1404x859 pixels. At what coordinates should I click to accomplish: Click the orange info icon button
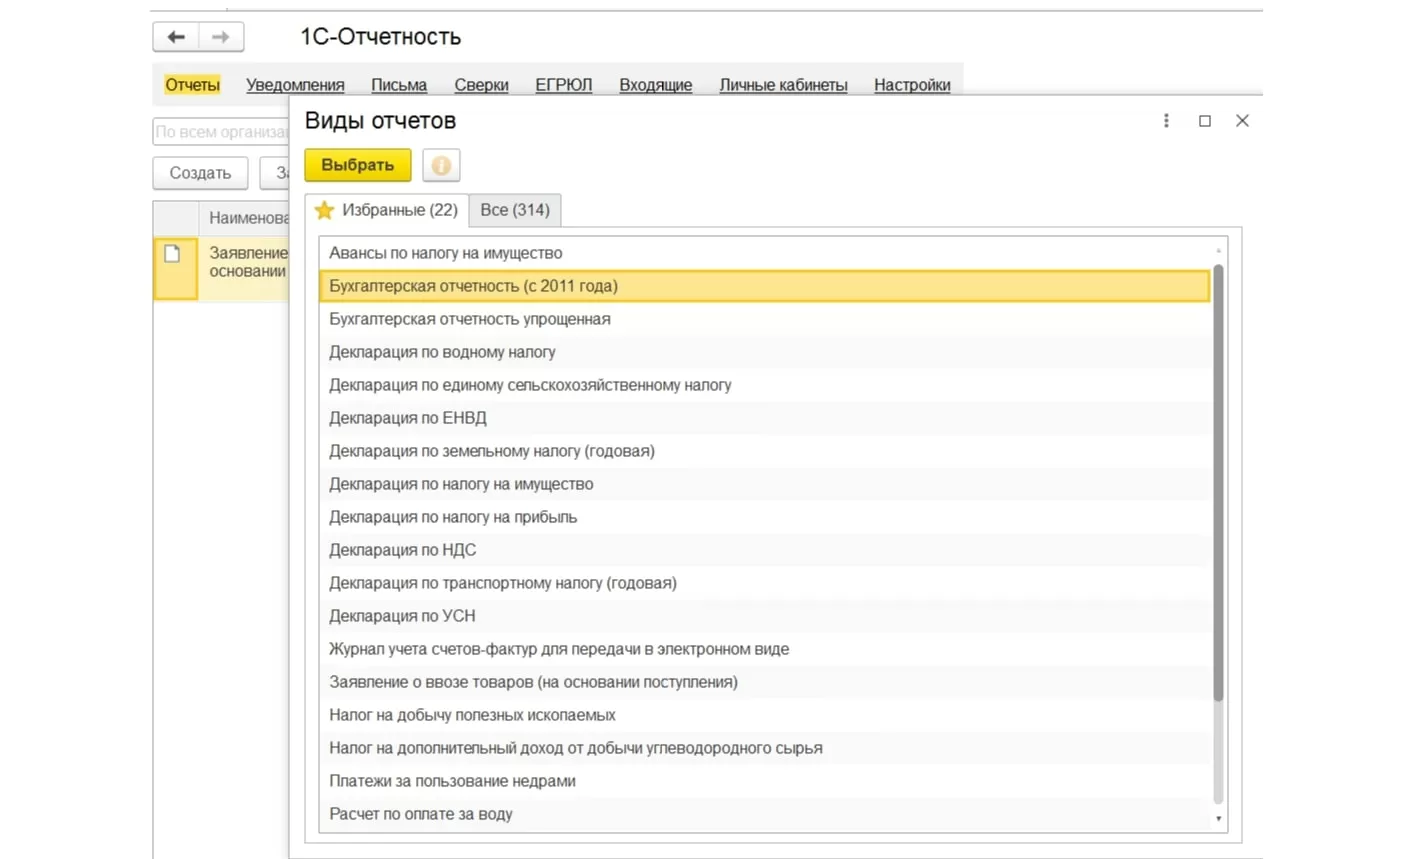[x=441, y=165]
